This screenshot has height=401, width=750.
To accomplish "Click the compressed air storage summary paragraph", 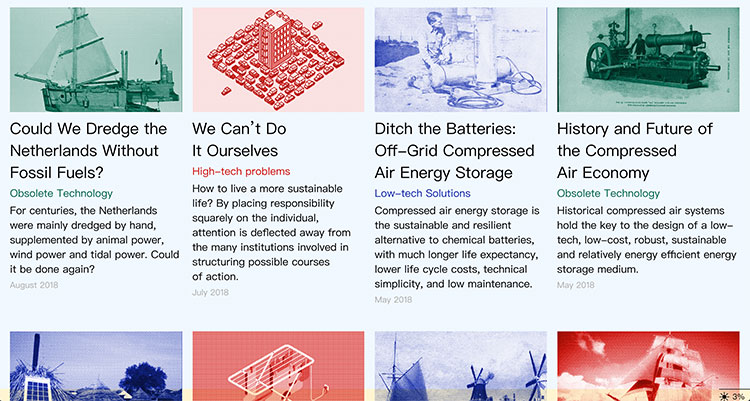I will point(458,248).
